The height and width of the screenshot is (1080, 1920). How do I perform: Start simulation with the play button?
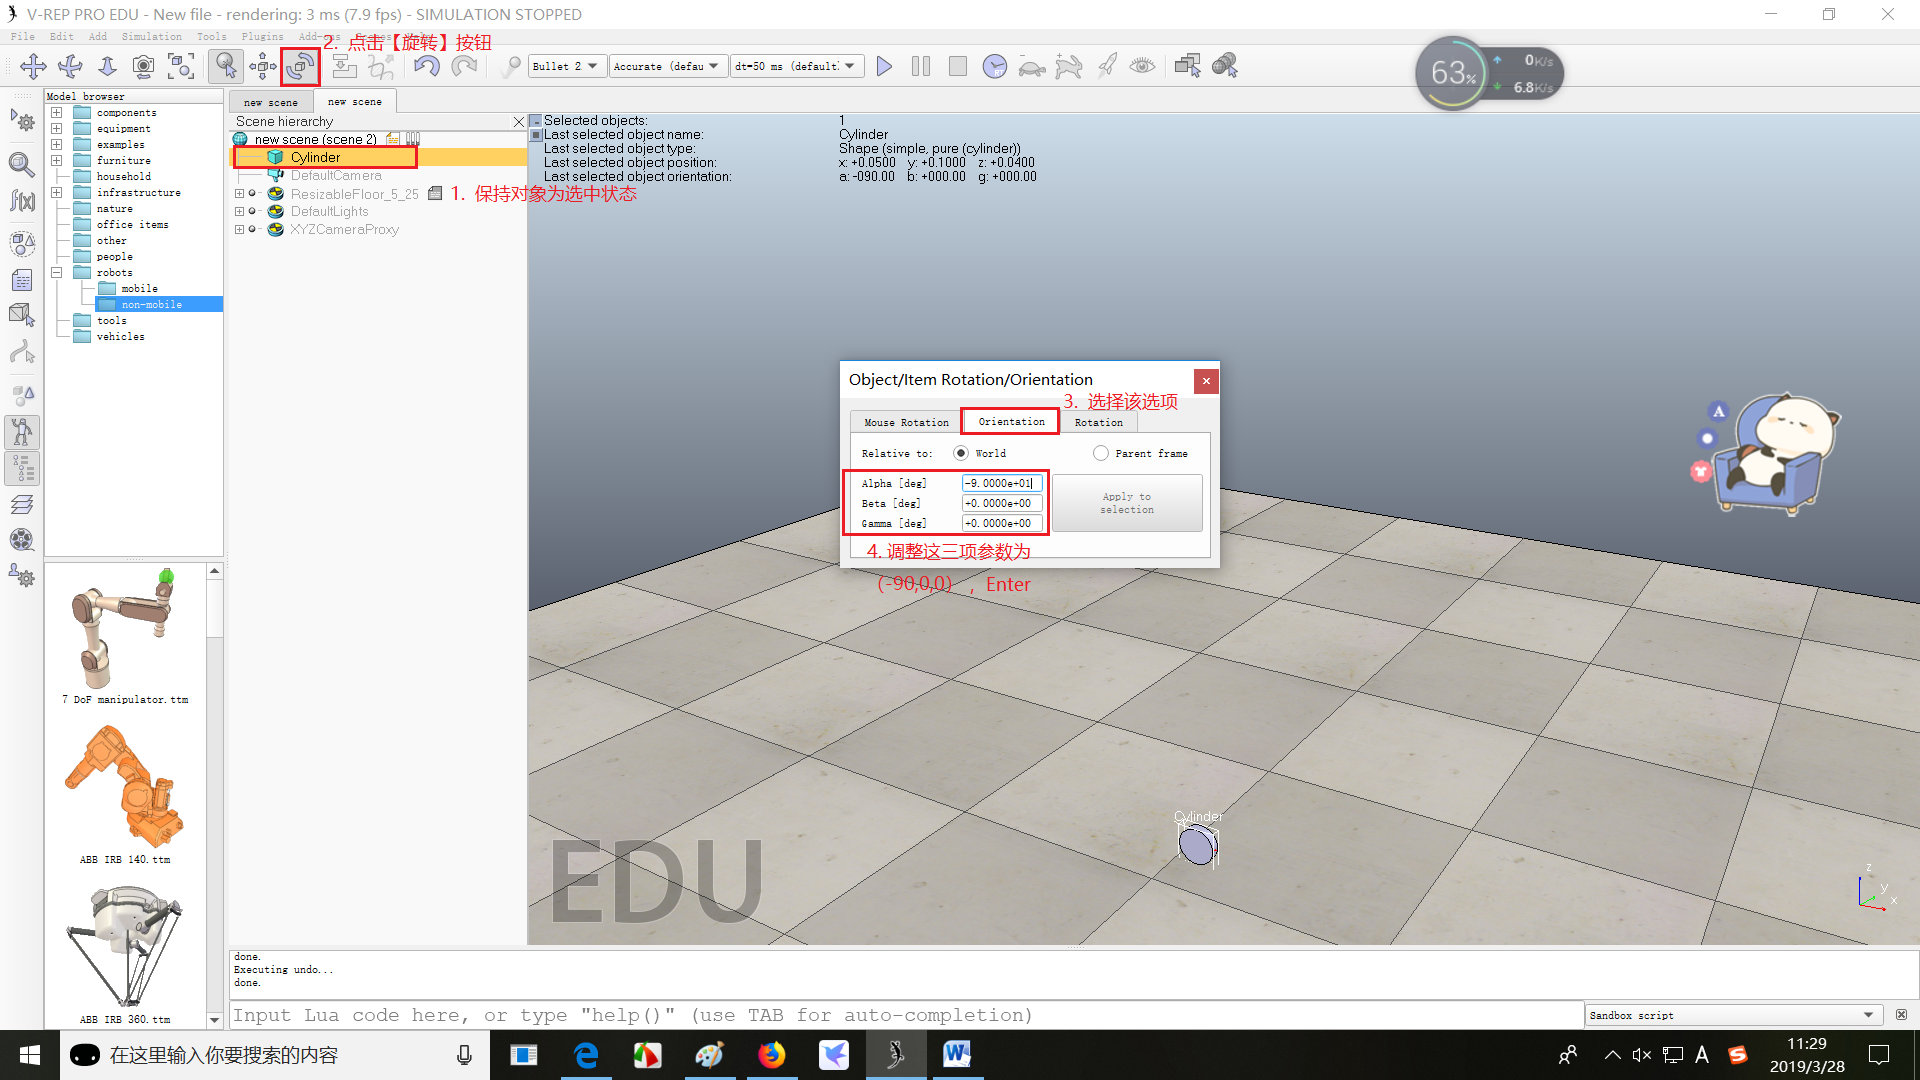(x=884, y=67)
